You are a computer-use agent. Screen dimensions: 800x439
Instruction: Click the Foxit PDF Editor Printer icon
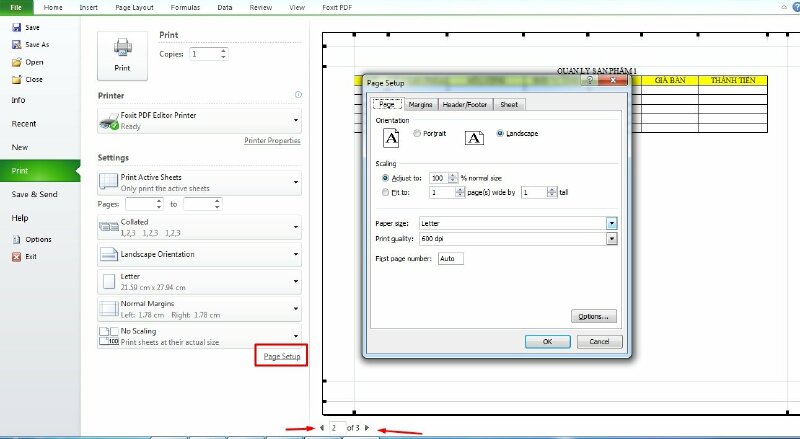click(x=109, y=121)
